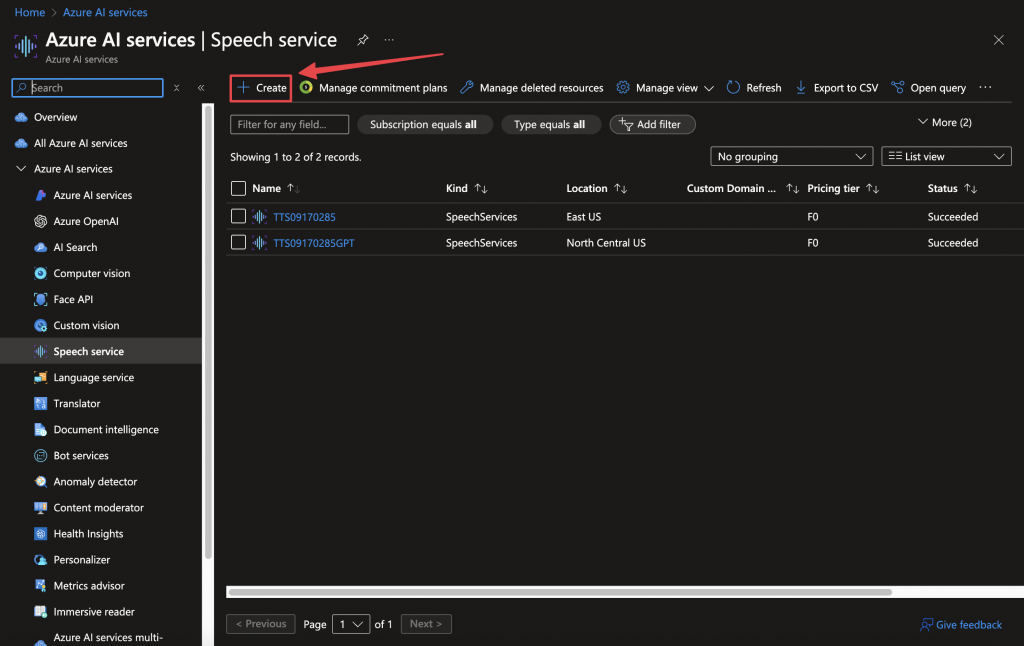Open the TTS09170285 resource link
Screen dimensions: 1024x646
tap(304, 217)
